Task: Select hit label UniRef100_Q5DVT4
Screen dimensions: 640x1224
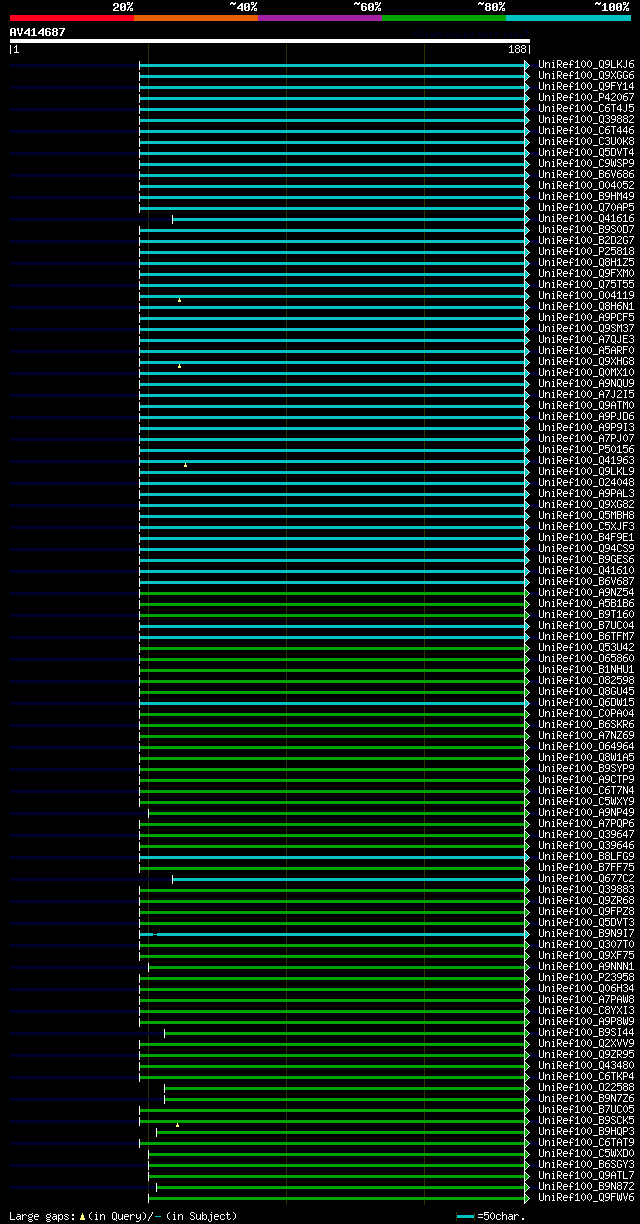Action: [586, 153]
